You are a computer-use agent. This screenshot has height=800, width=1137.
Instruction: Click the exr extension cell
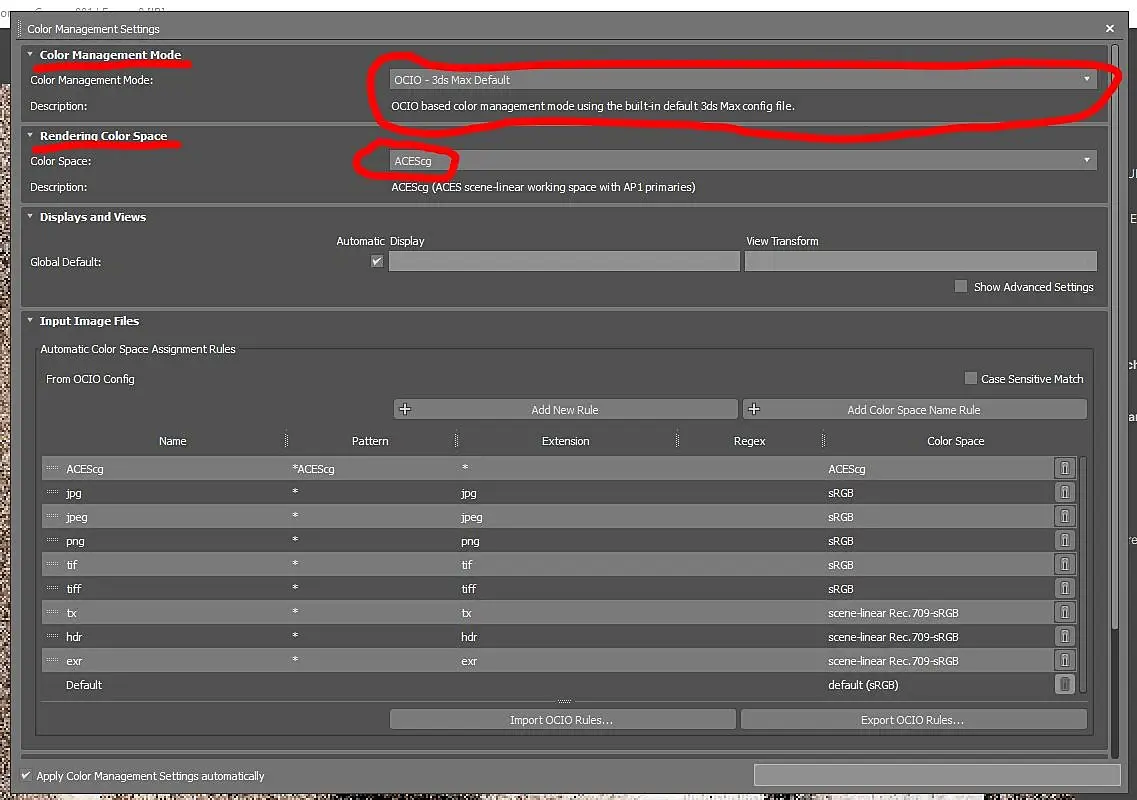(469, 661)
